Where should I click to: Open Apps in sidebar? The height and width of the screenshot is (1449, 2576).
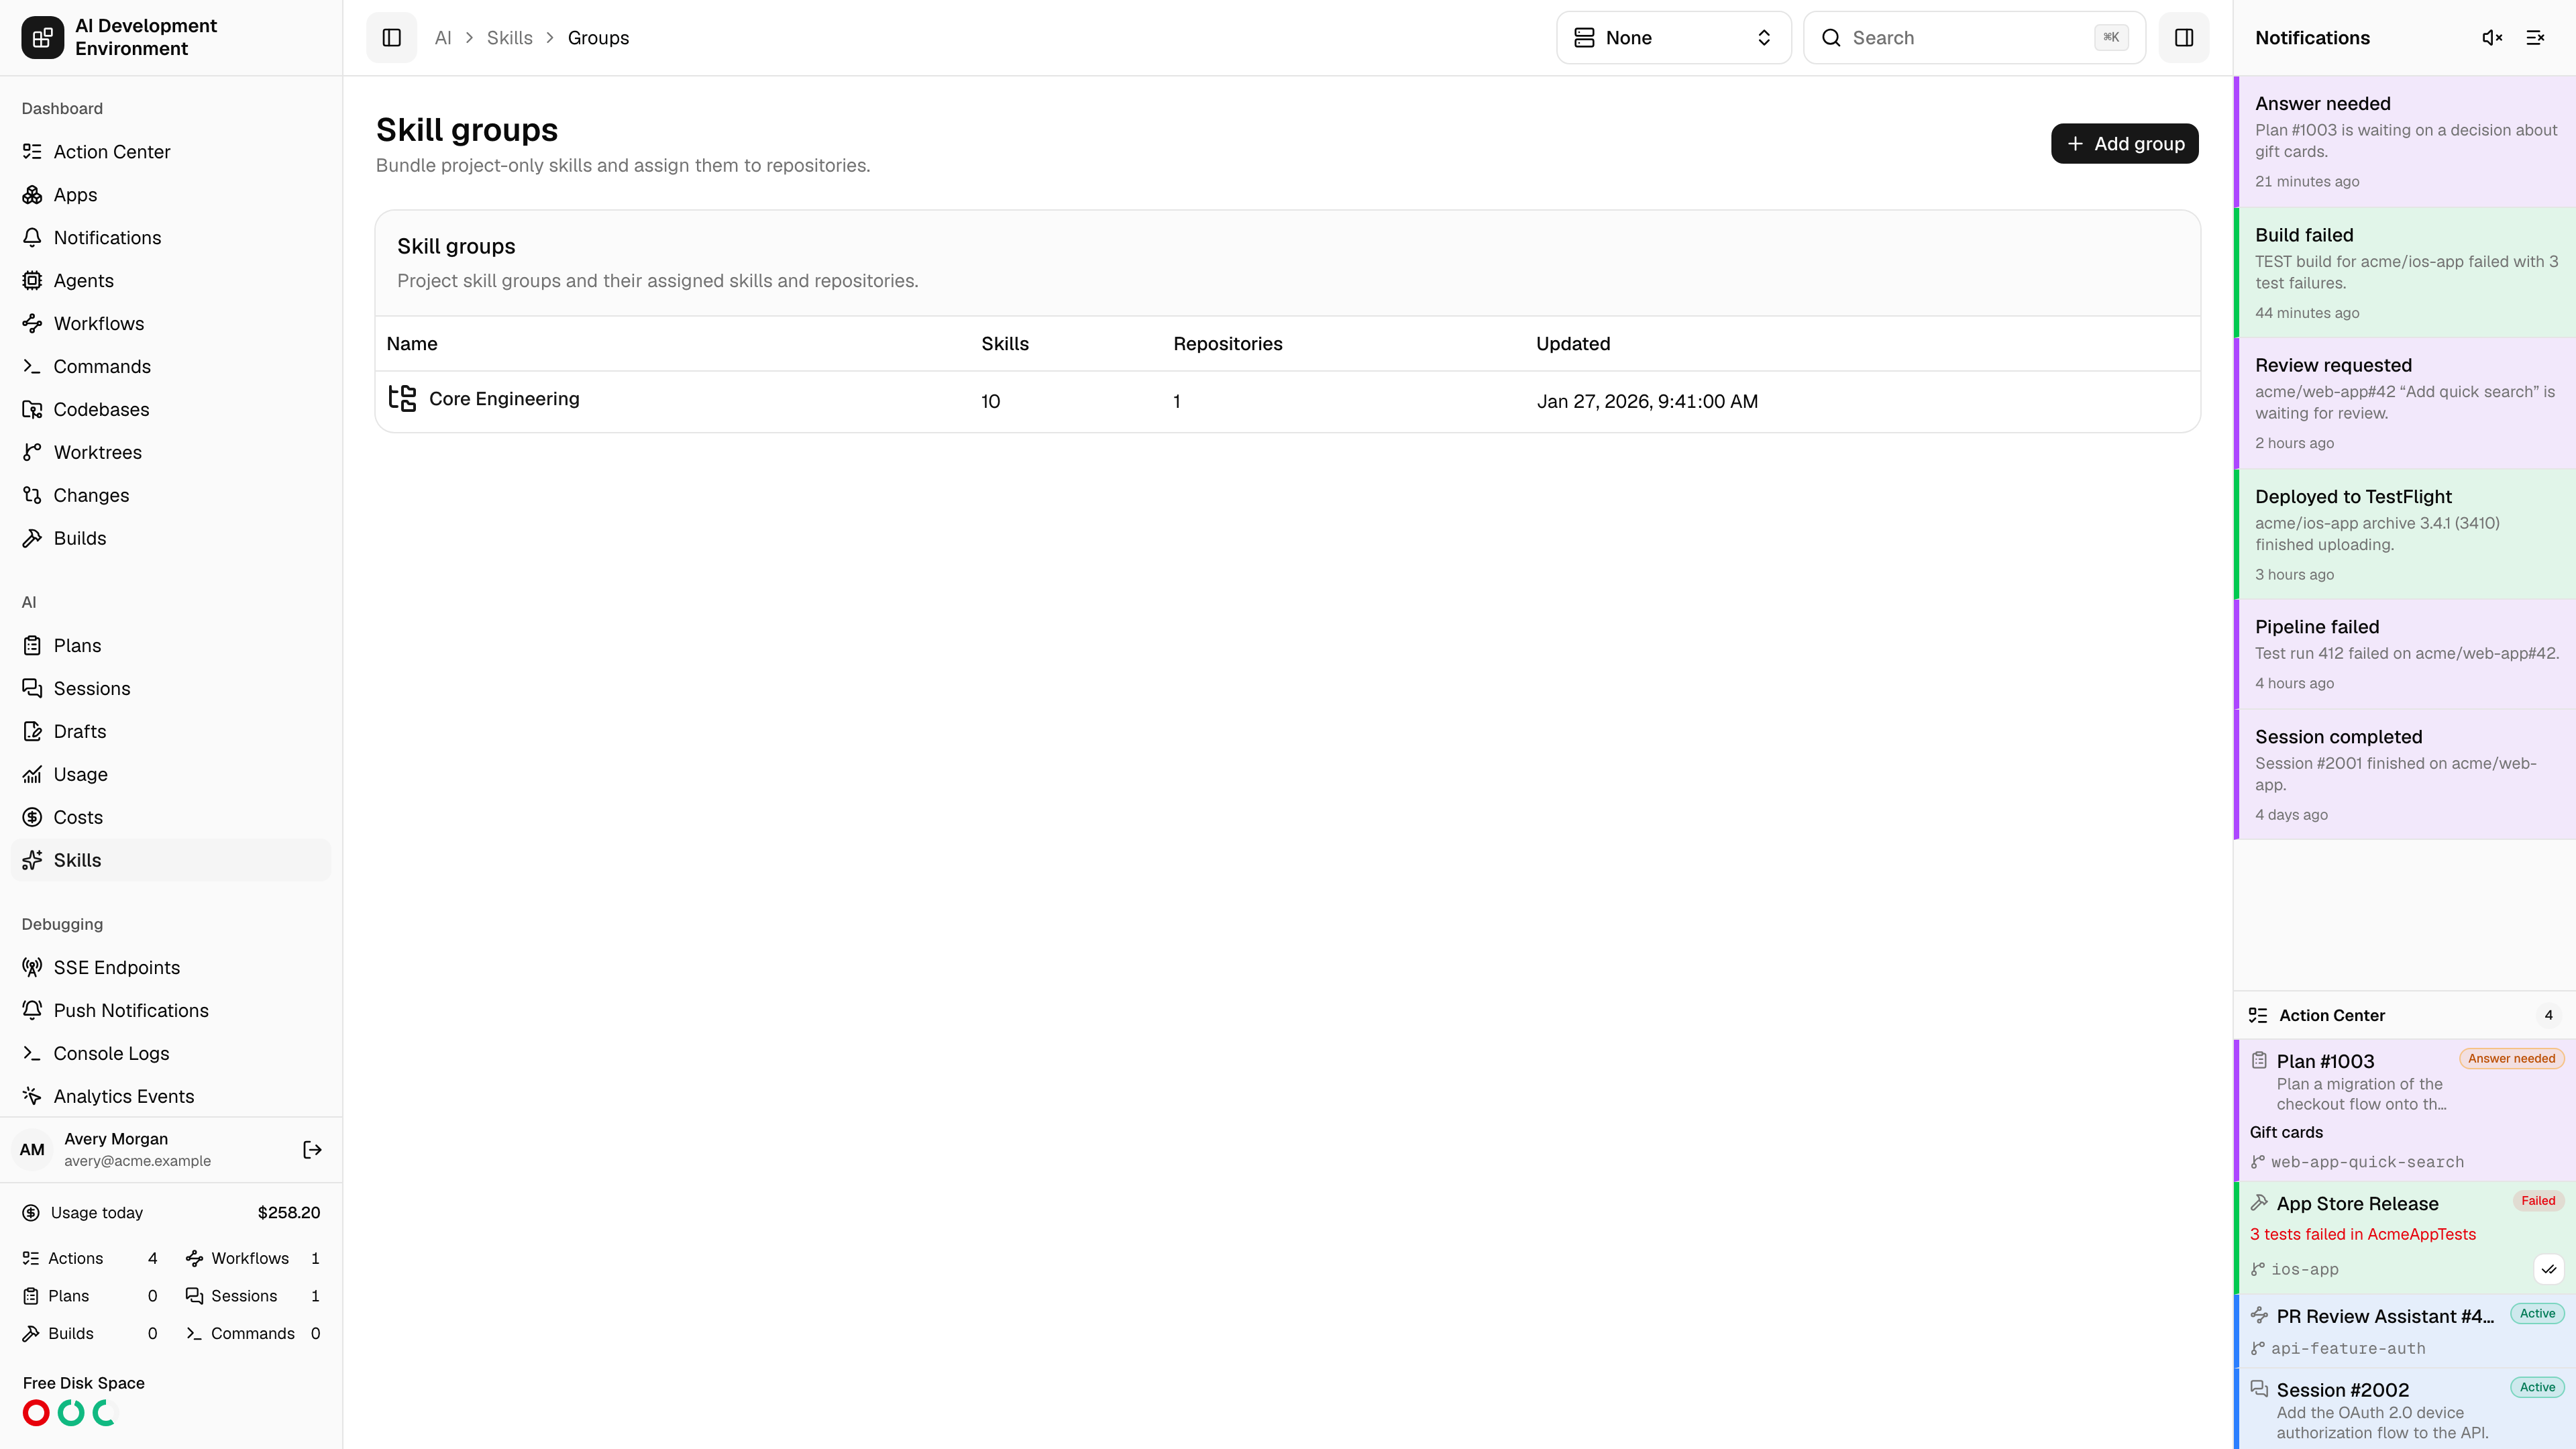click(171, 195)
